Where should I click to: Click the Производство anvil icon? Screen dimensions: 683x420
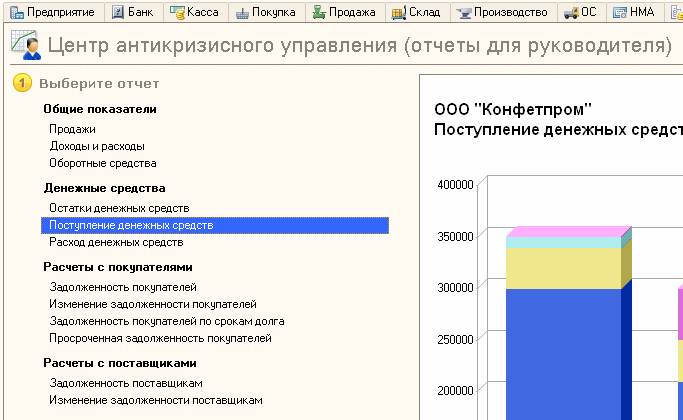[x=464, y=14]
